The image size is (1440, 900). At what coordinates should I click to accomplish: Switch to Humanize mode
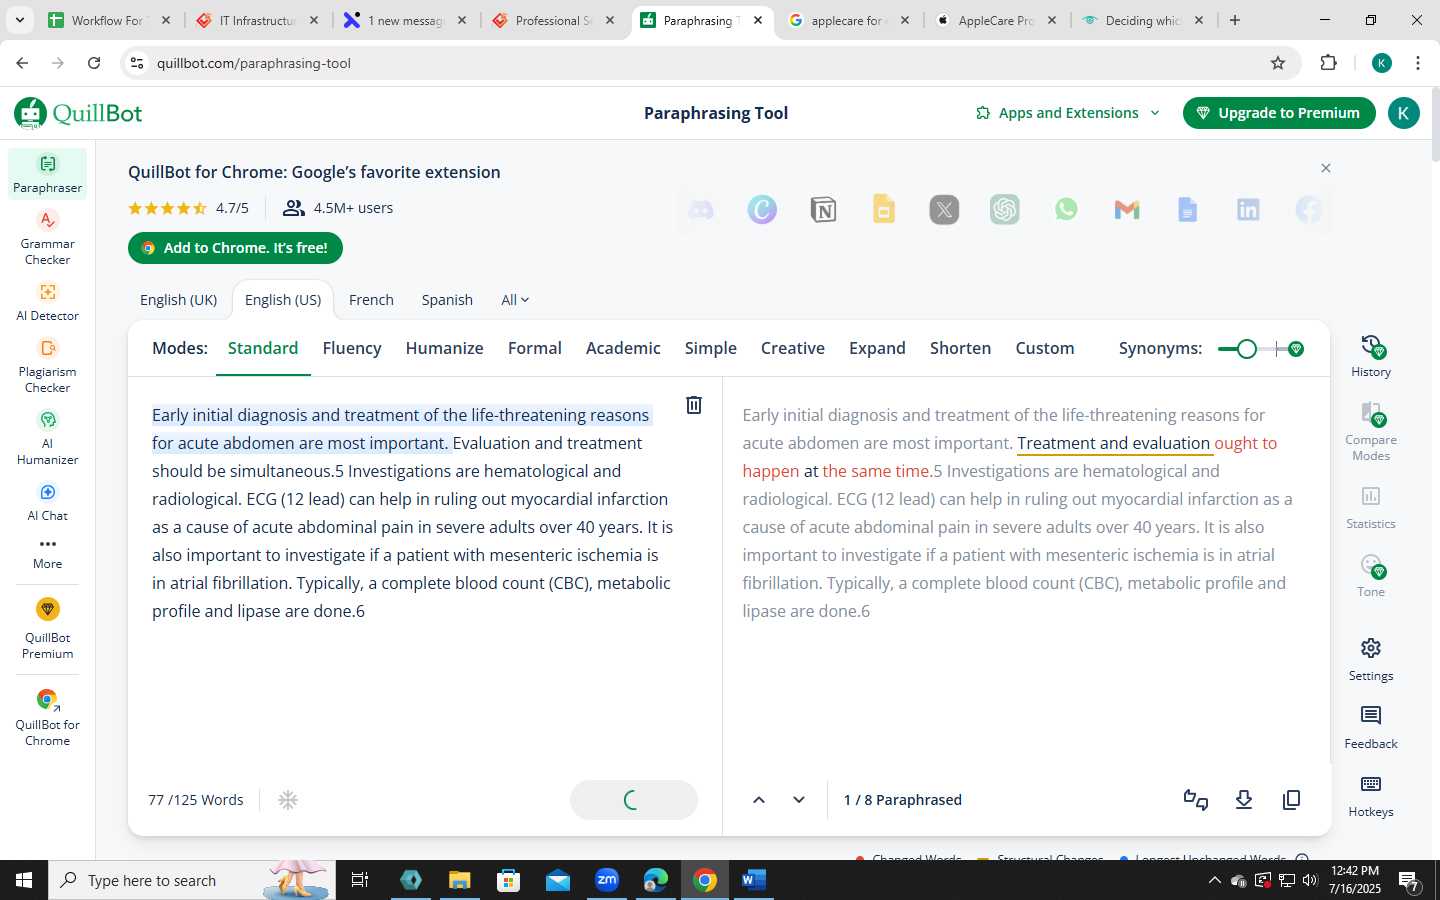click(x=444, y=348)
